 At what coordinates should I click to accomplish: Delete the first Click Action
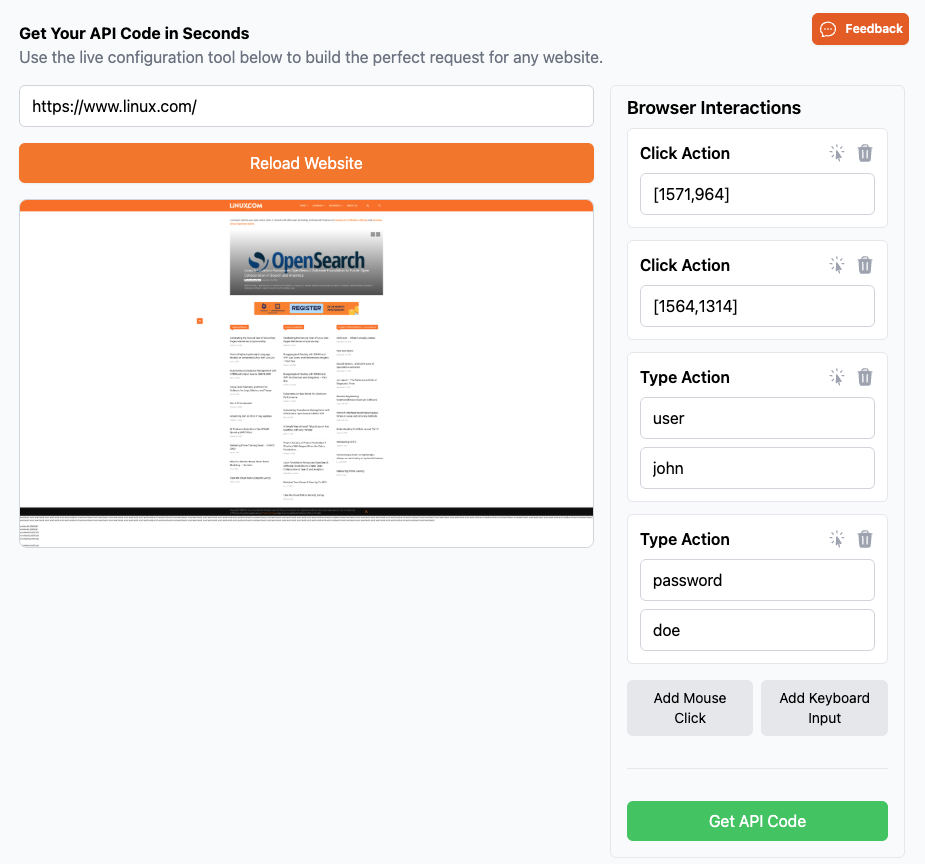pos(865,153)
